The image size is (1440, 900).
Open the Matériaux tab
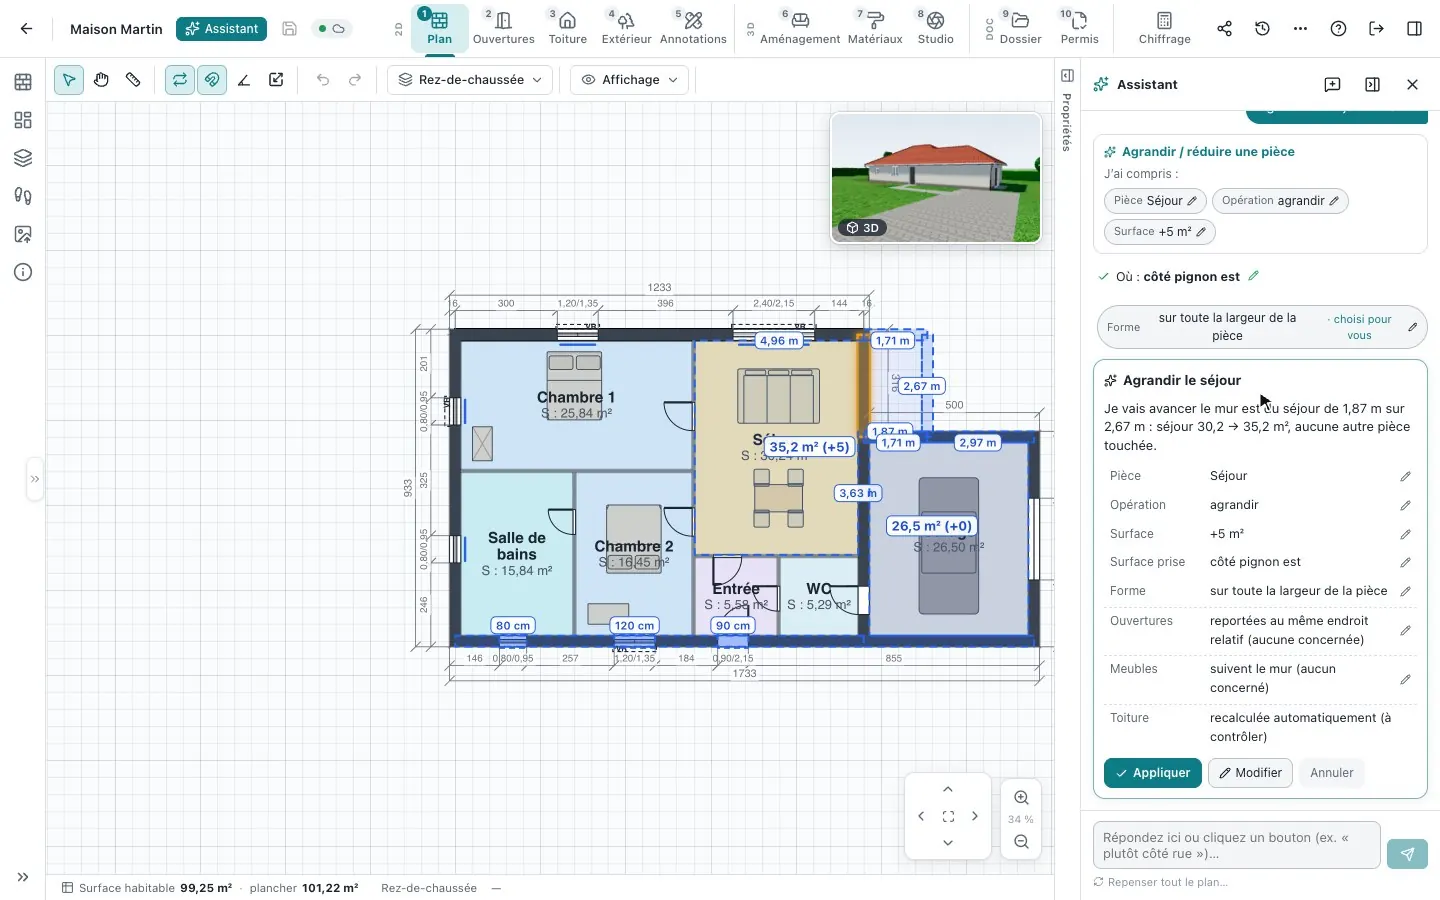pyautogui.click(x=875, y=28)
